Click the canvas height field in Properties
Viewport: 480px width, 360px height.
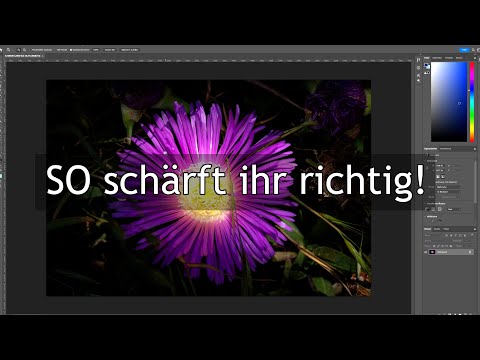(440, 170)
